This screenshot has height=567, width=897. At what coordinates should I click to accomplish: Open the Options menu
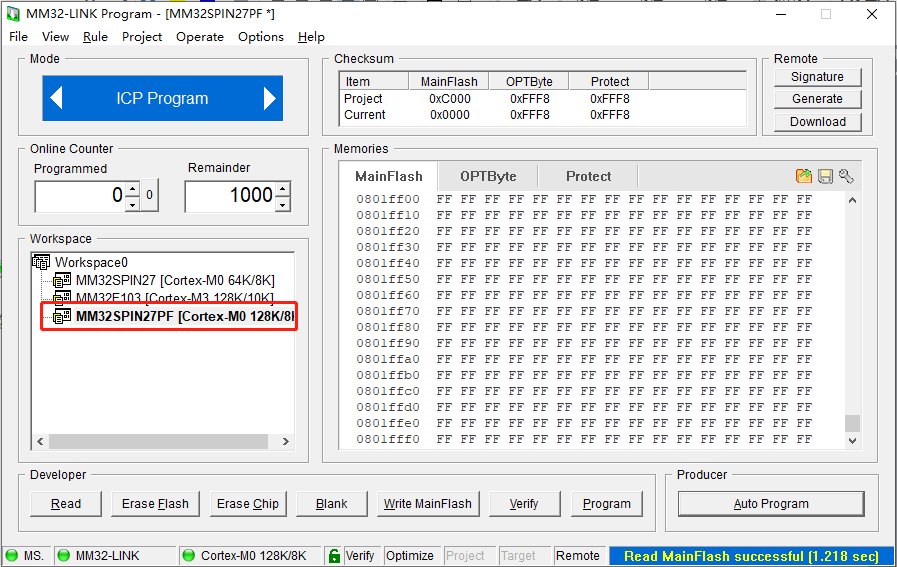click(x=261, y=37)
